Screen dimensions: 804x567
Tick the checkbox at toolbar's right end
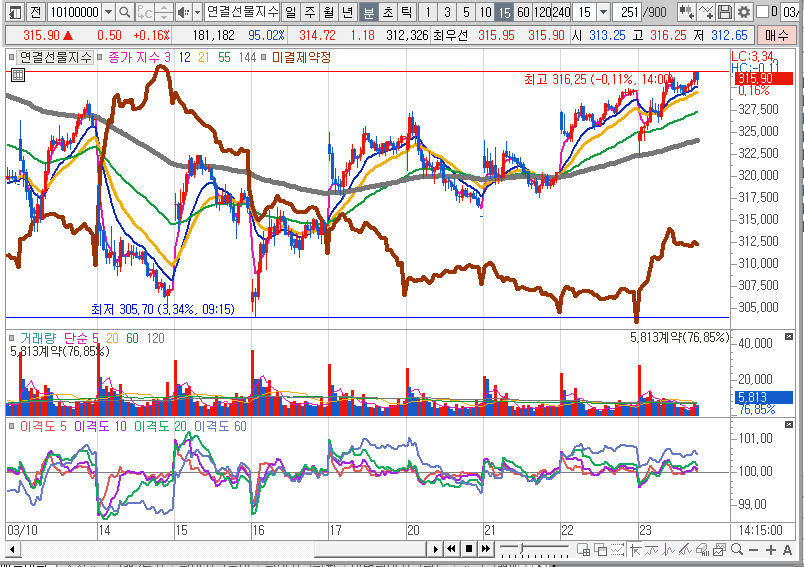pyautogui.click(x=764, y=12)
